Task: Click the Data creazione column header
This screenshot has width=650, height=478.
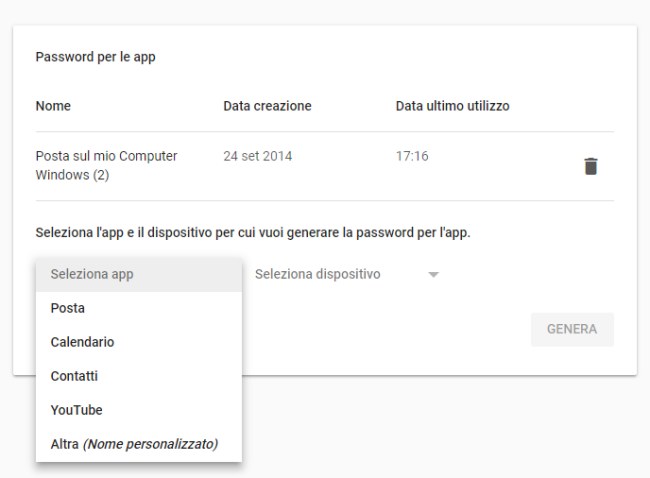Action: pyautogui.click(x=267, y=106)
